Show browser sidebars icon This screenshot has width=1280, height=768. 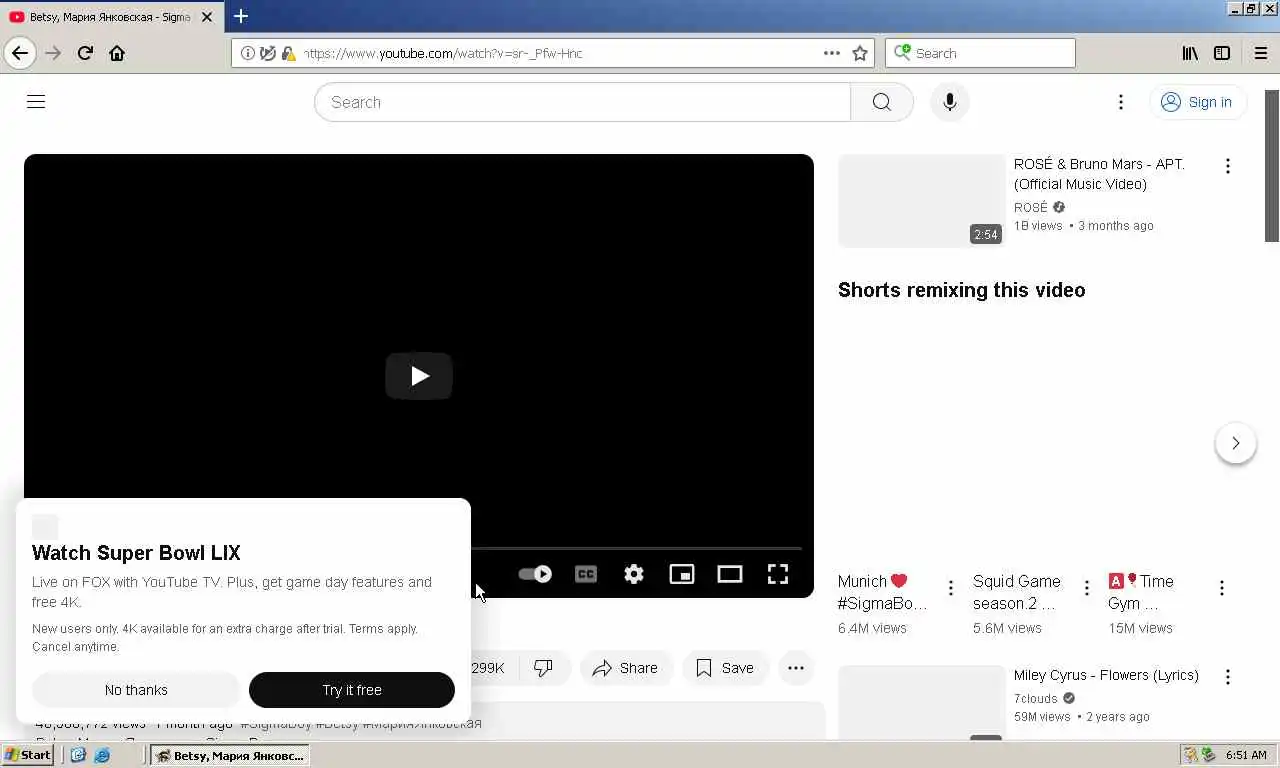[1222, 53]
